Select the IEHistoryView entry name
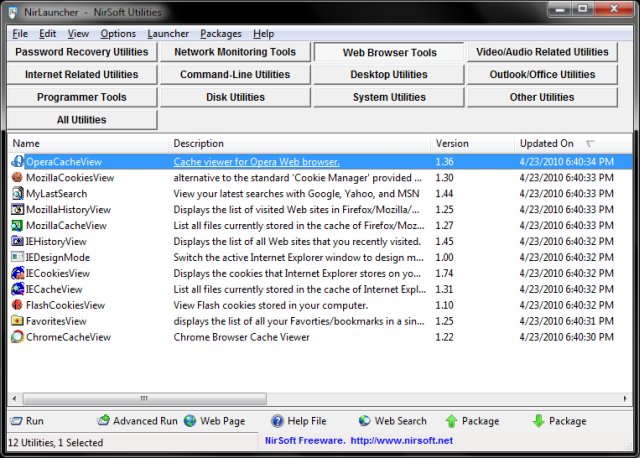640x458 pixels. click(x=56, y=241)
